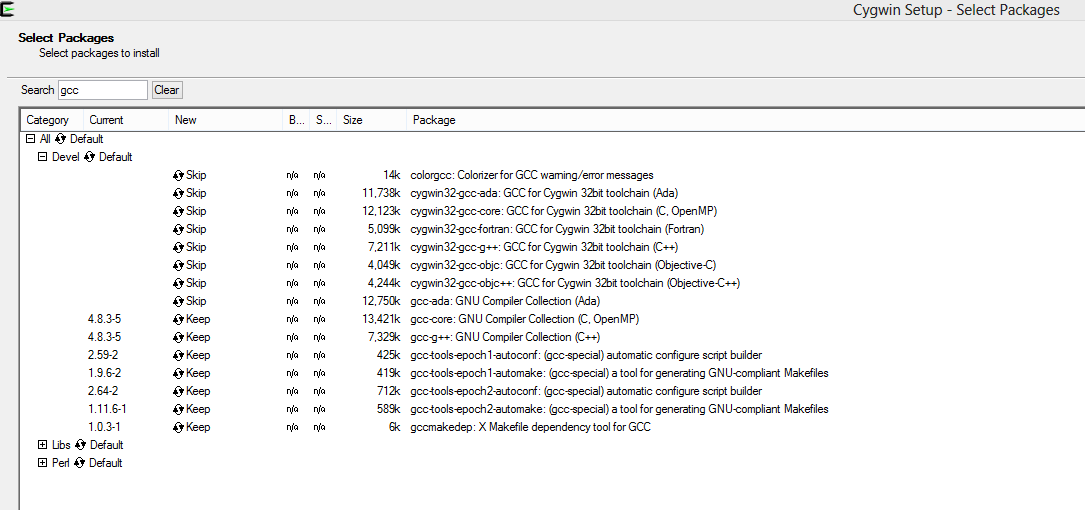Click current version 1.0.3-1
The width and height of the screenshot is (1085, 510).
(x=104, y=427)
